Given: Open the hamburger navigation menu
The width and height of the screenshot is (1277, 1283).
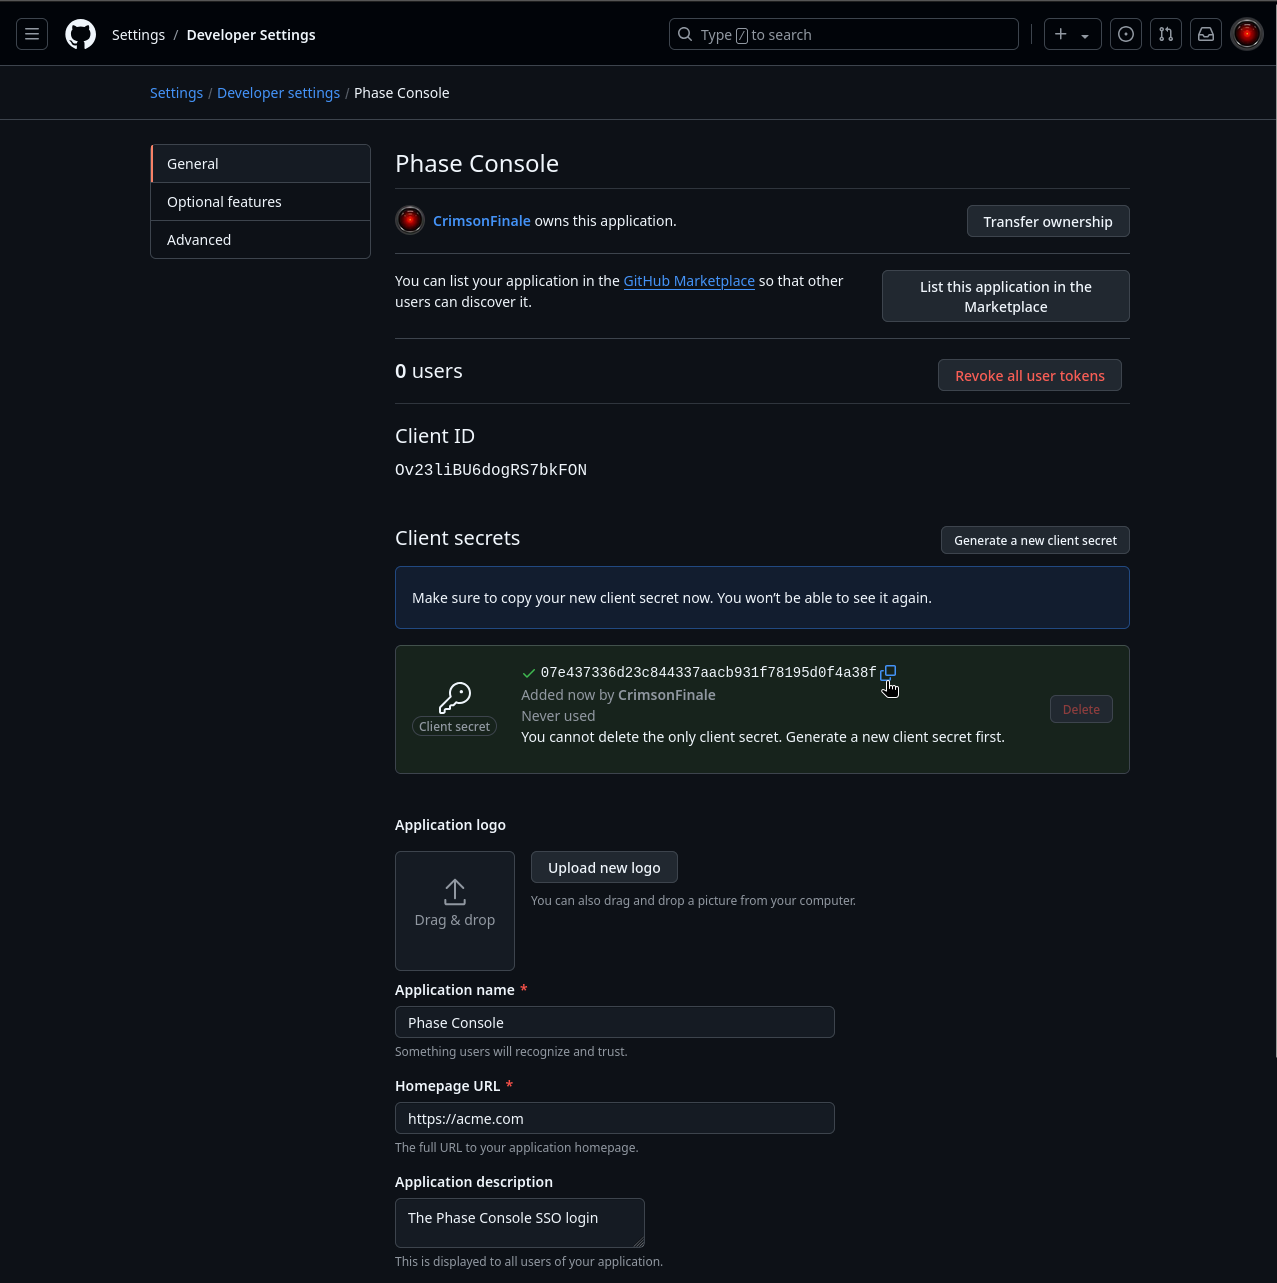Looking at the screenshot, I should click(32, 34).
